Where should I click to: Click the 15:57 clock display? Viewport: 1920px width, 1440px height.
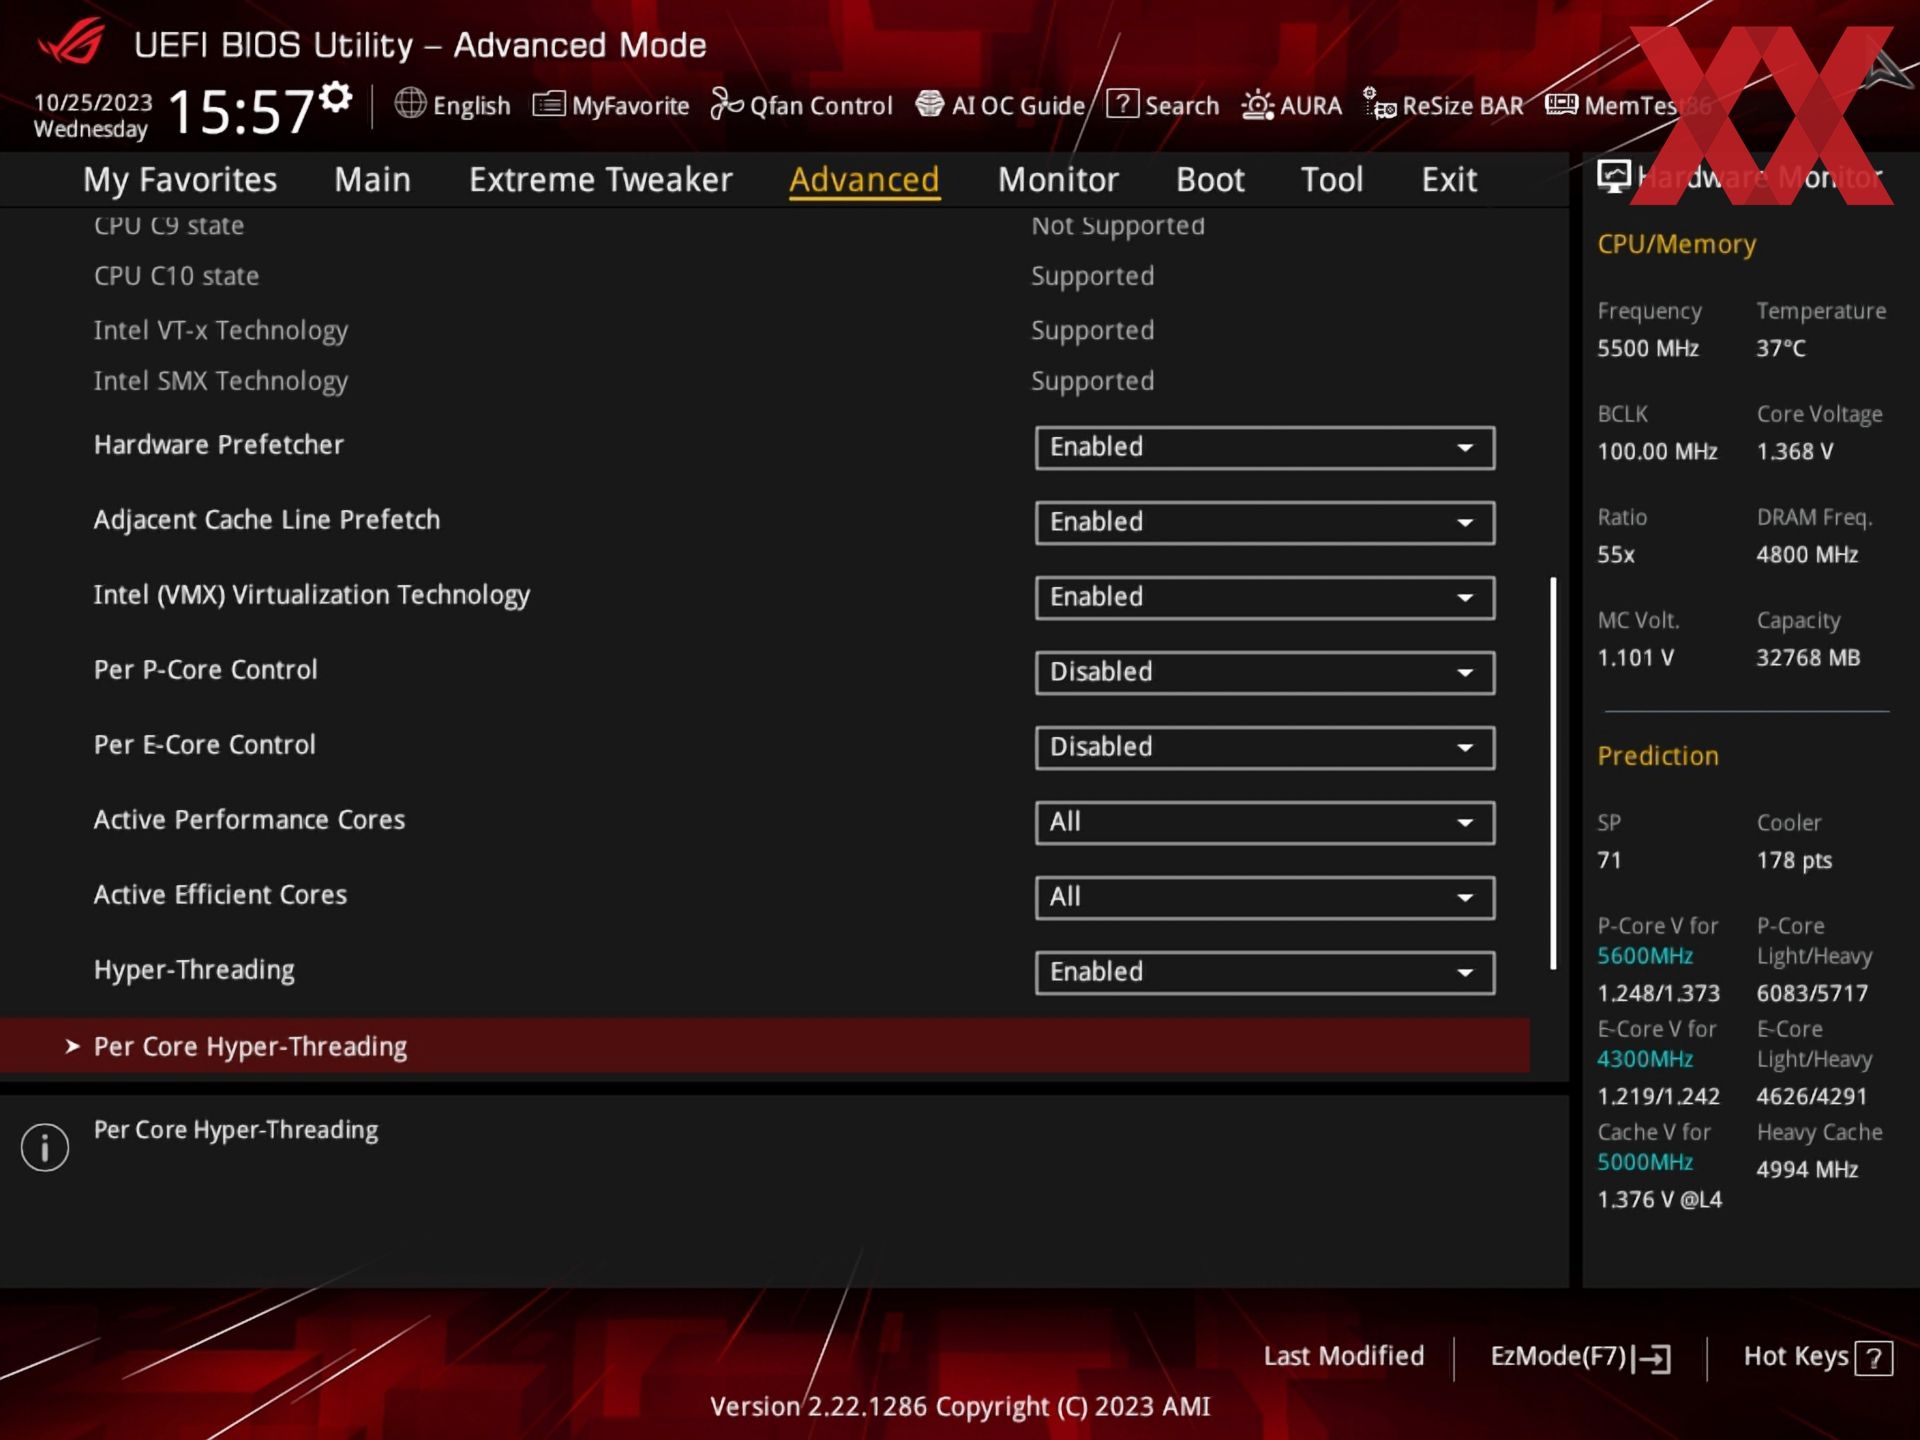241,111
